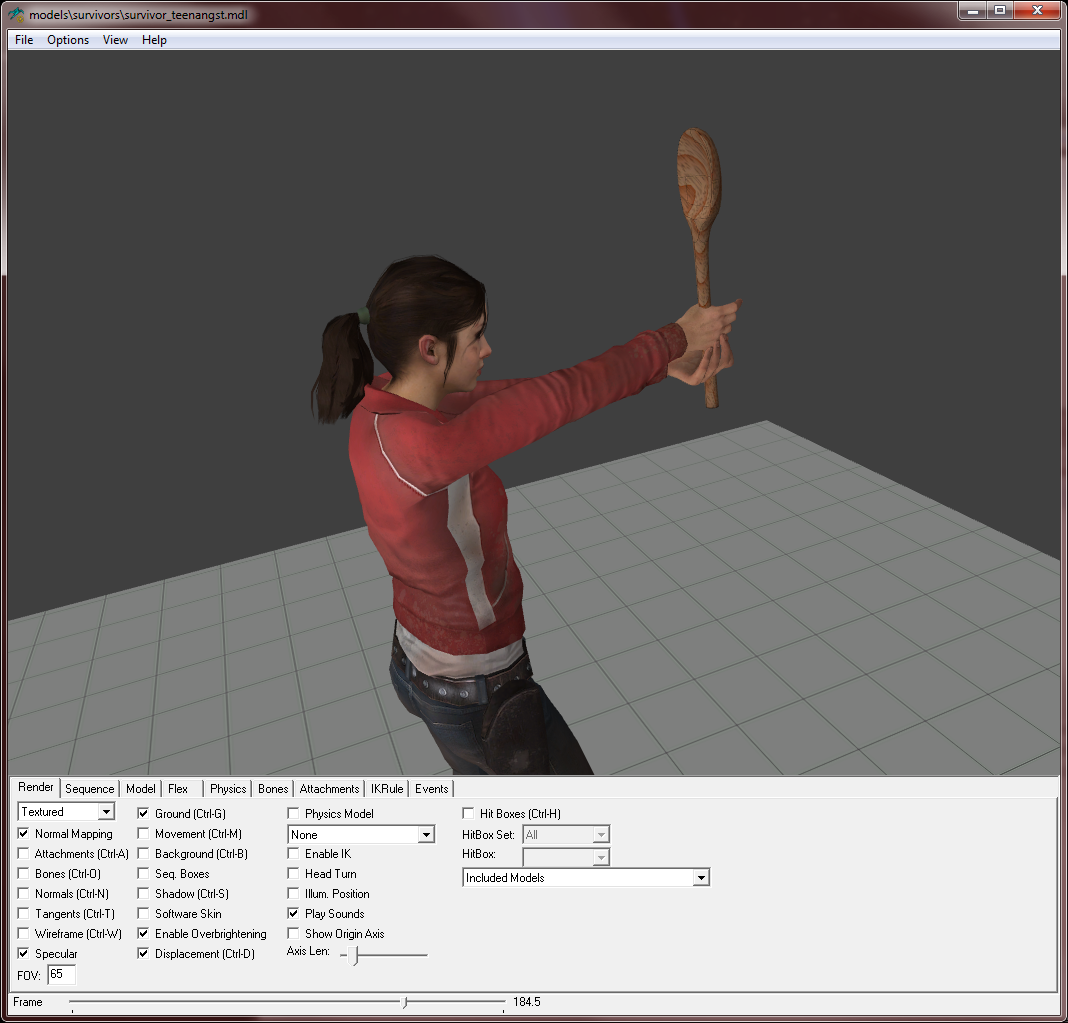Switch to the Sequence tab

[x=89, y=789]
